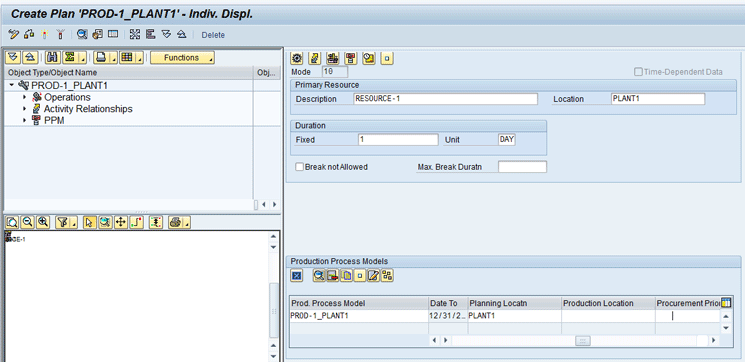
Task: Click the hierarchy structure icon in top toolbar
Action: (x=151, y=35)
